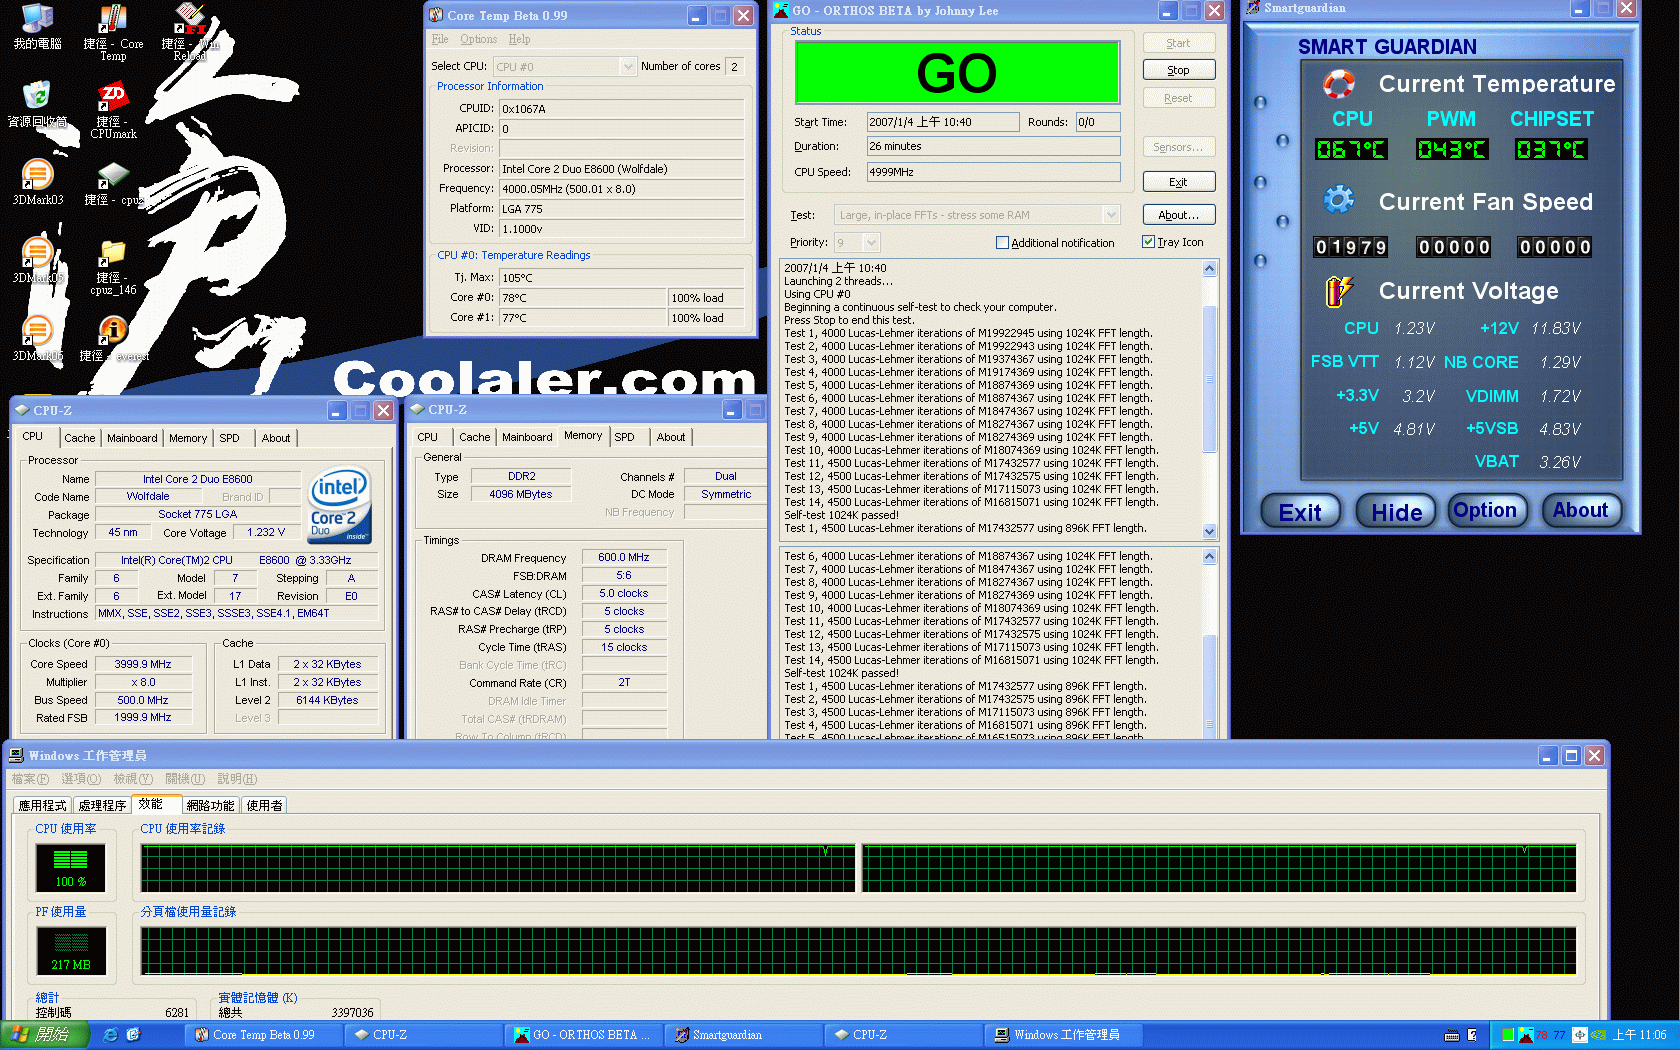
Task: Switch to SPD tab in right CPU-Z window
Action: point(625,437)
